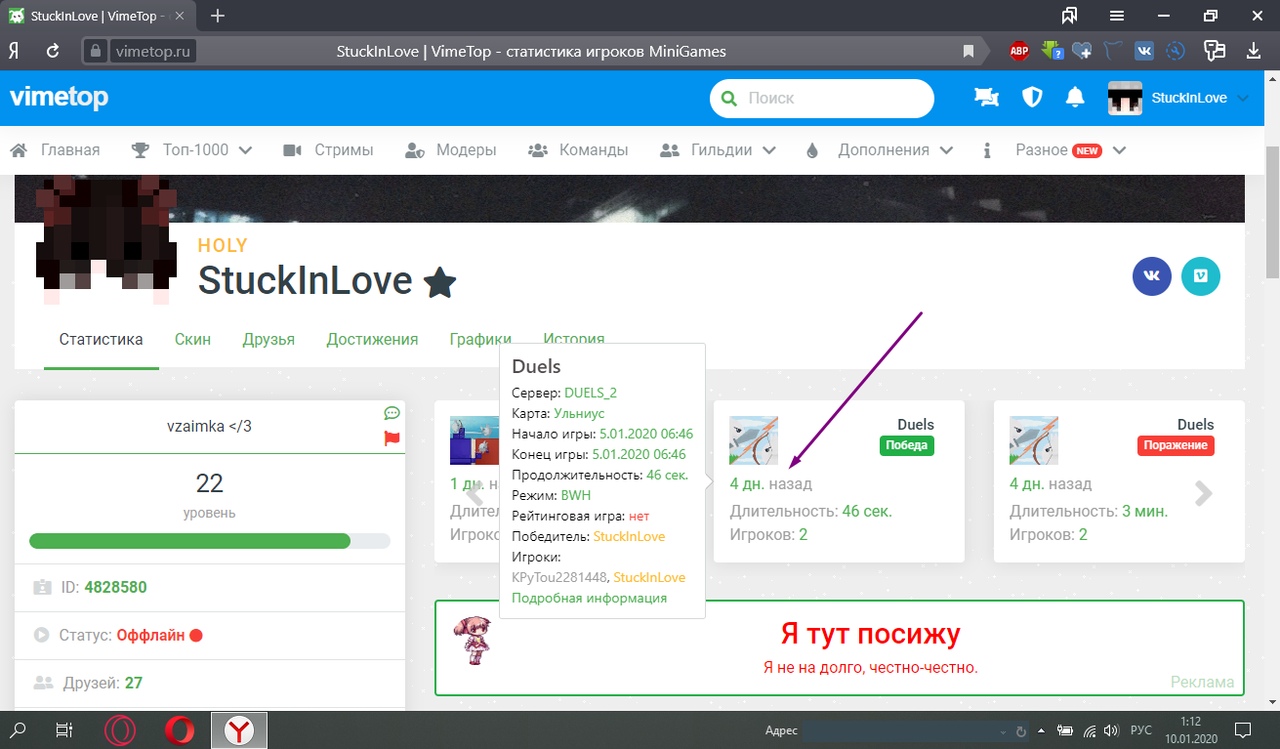Select the StuckInLove browser tab
Screen dimensions: 1280x749
(x=97, y=16)
